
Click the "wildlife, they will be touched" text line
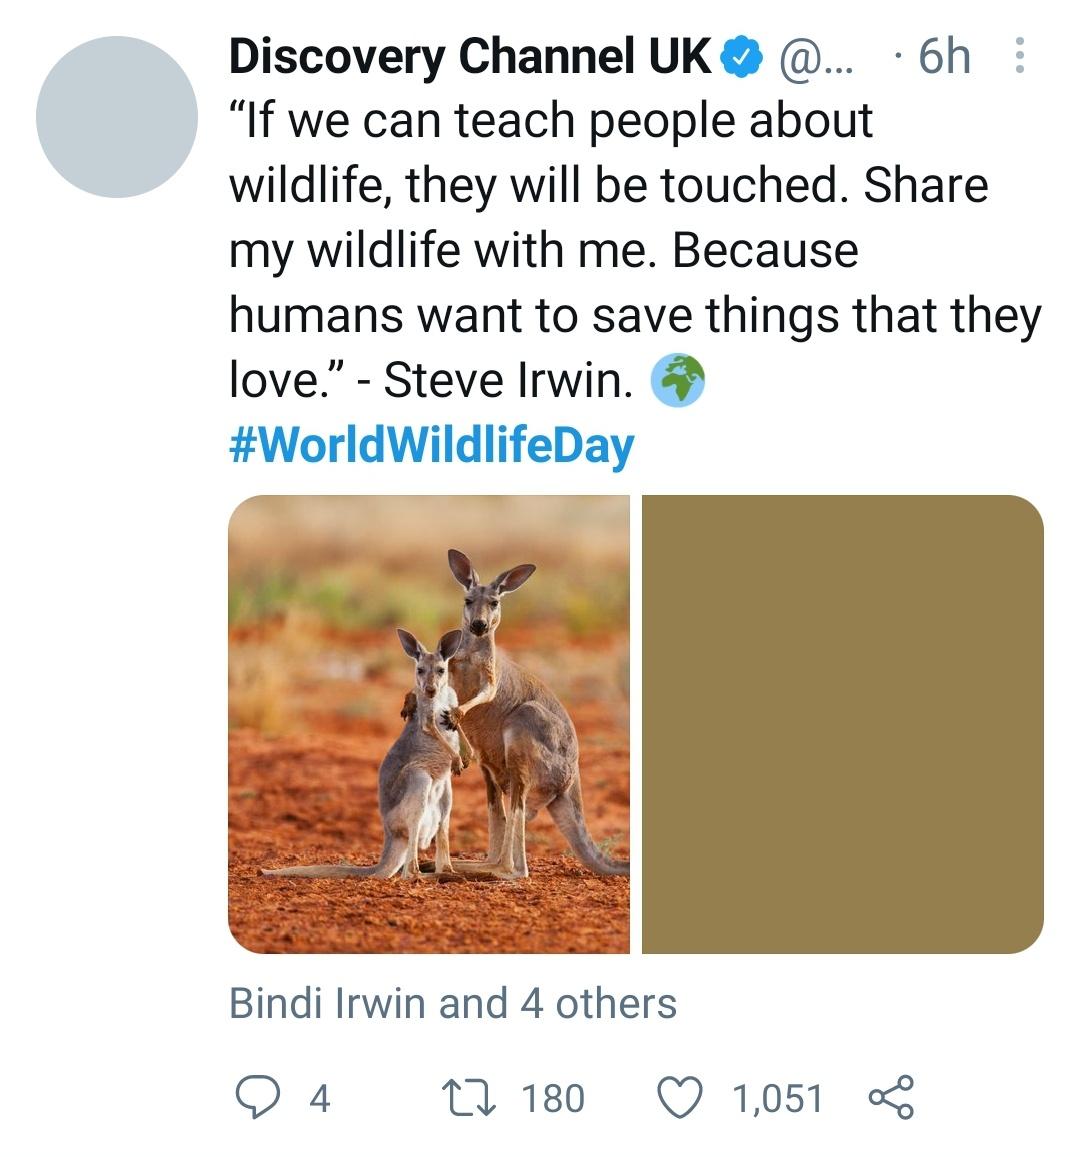tap(608, 186)
